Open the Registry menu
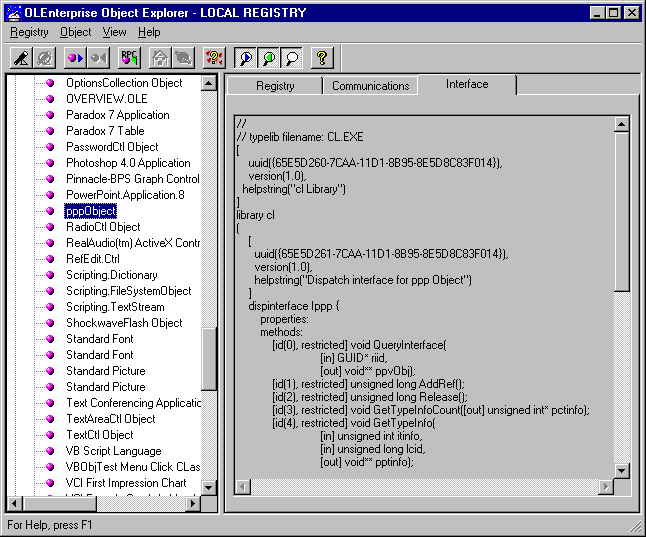This screenshot has height=537, width=646. click(x=29, y=32)
